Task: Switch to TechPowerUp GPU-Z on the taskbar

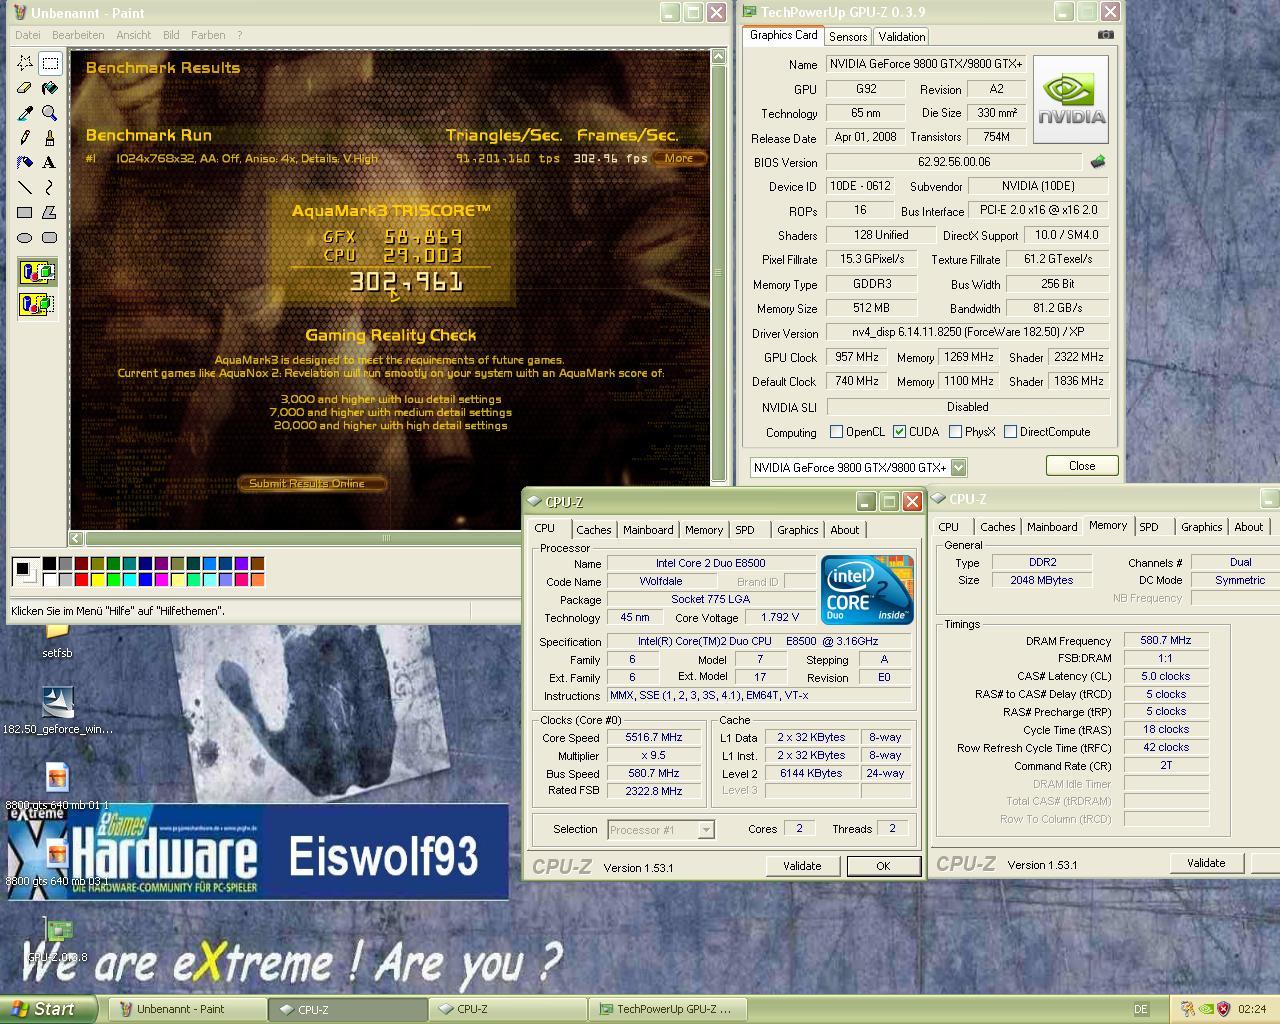Action: [670, 1009]
